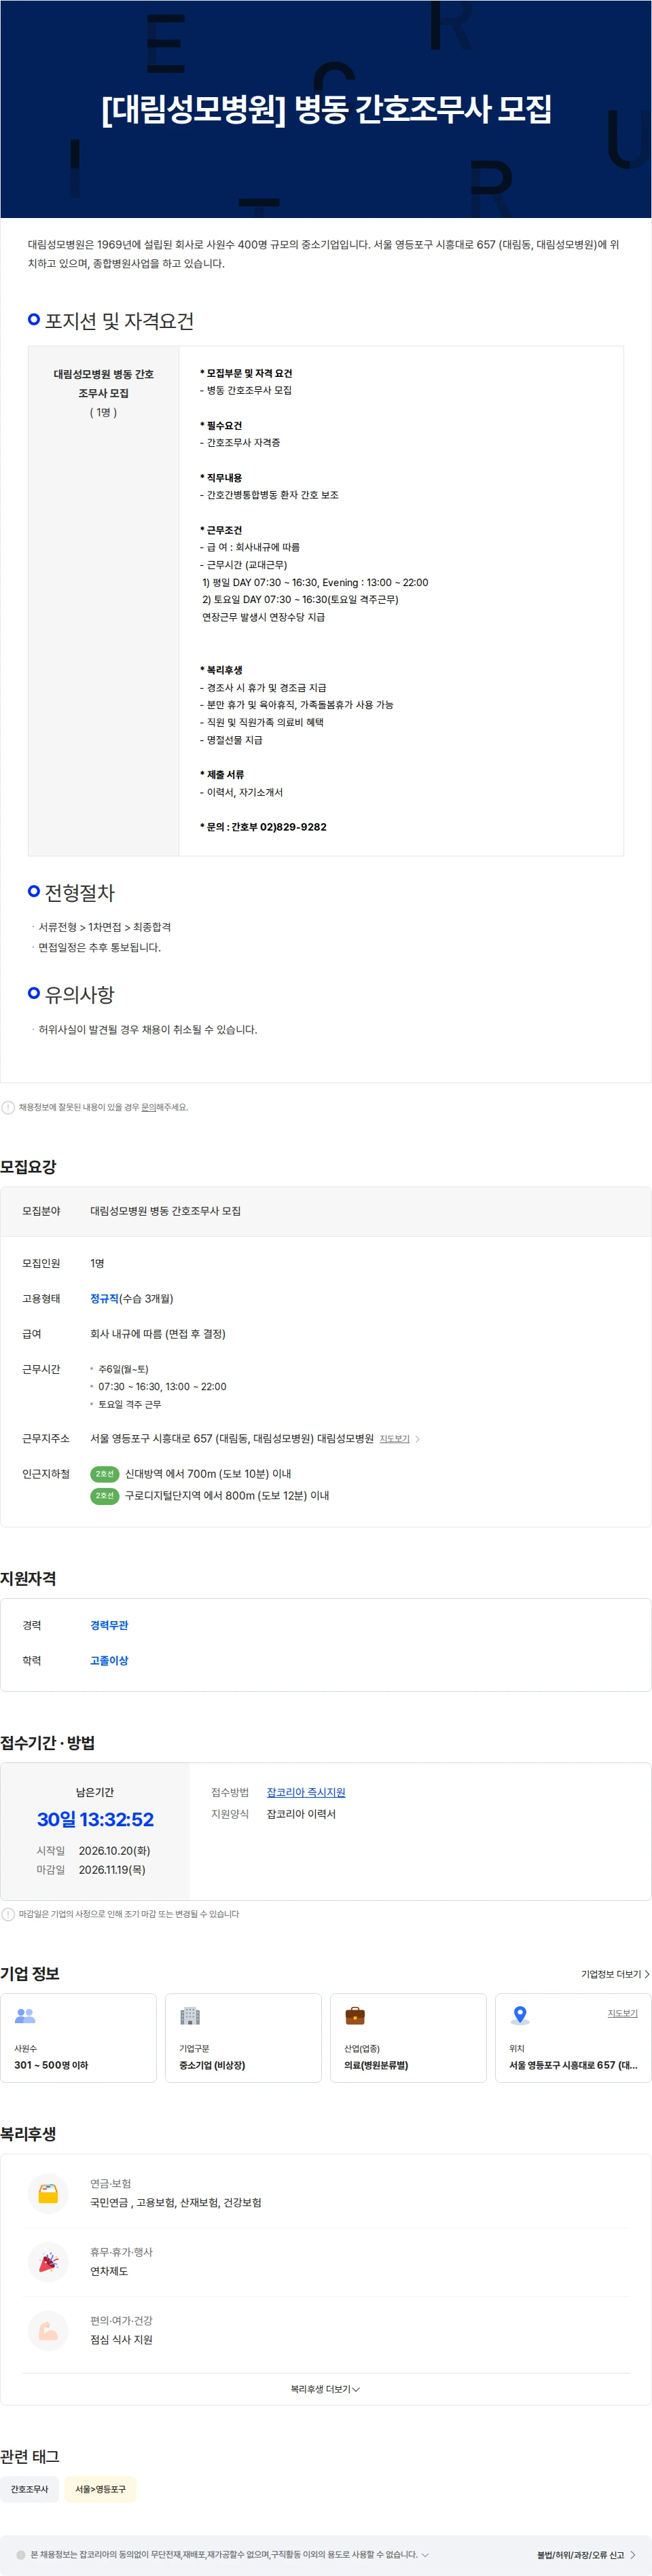Click the company type building icon

pos(190,2016)
